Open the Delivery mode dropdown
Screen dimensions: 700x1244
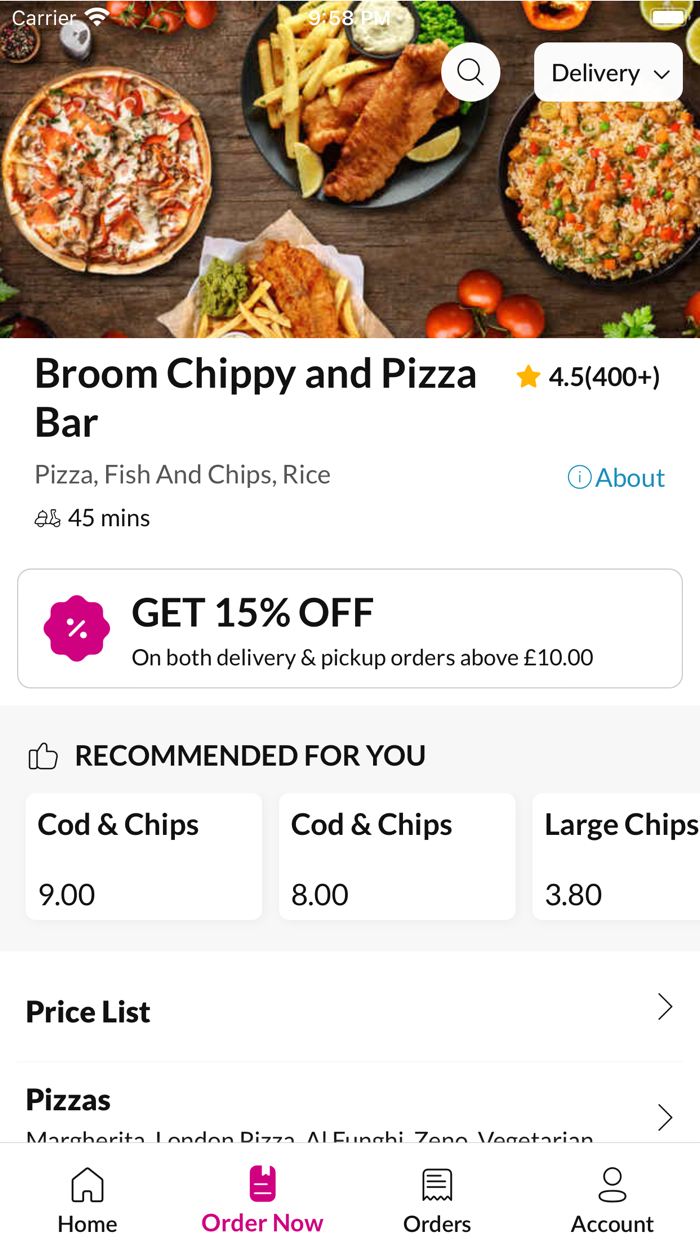point(607,71)
